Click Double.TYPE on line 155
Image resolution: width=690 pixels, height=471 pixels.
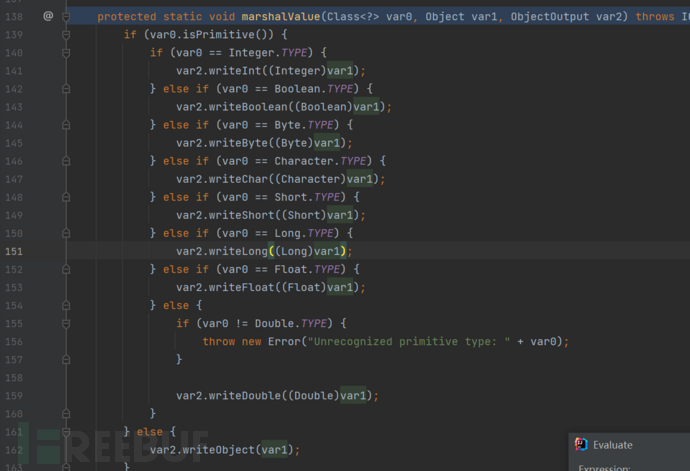click(291, 324)
